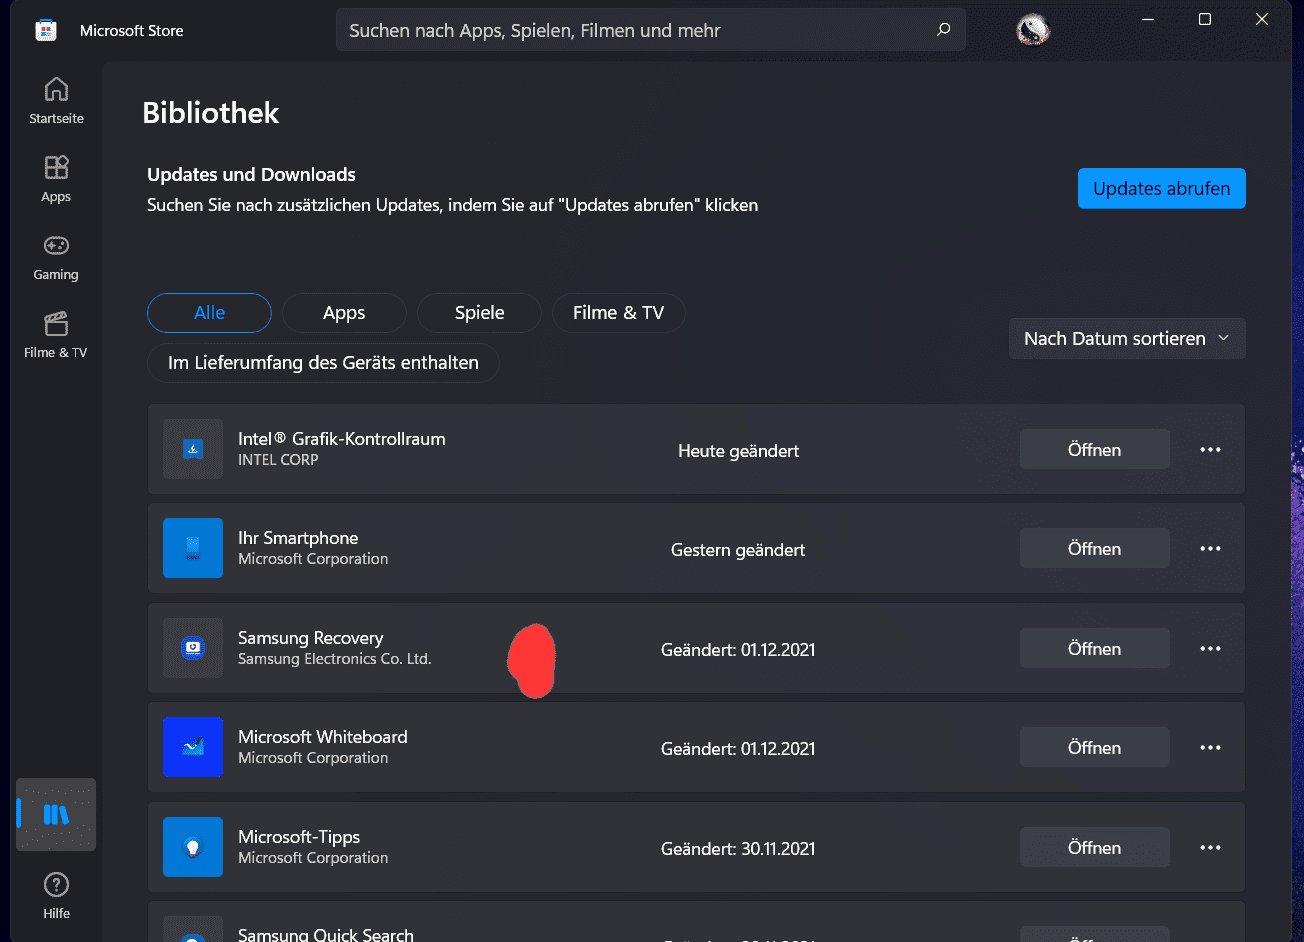
Task: Click the Gestern geändert status text
Action: click(738, 550)
